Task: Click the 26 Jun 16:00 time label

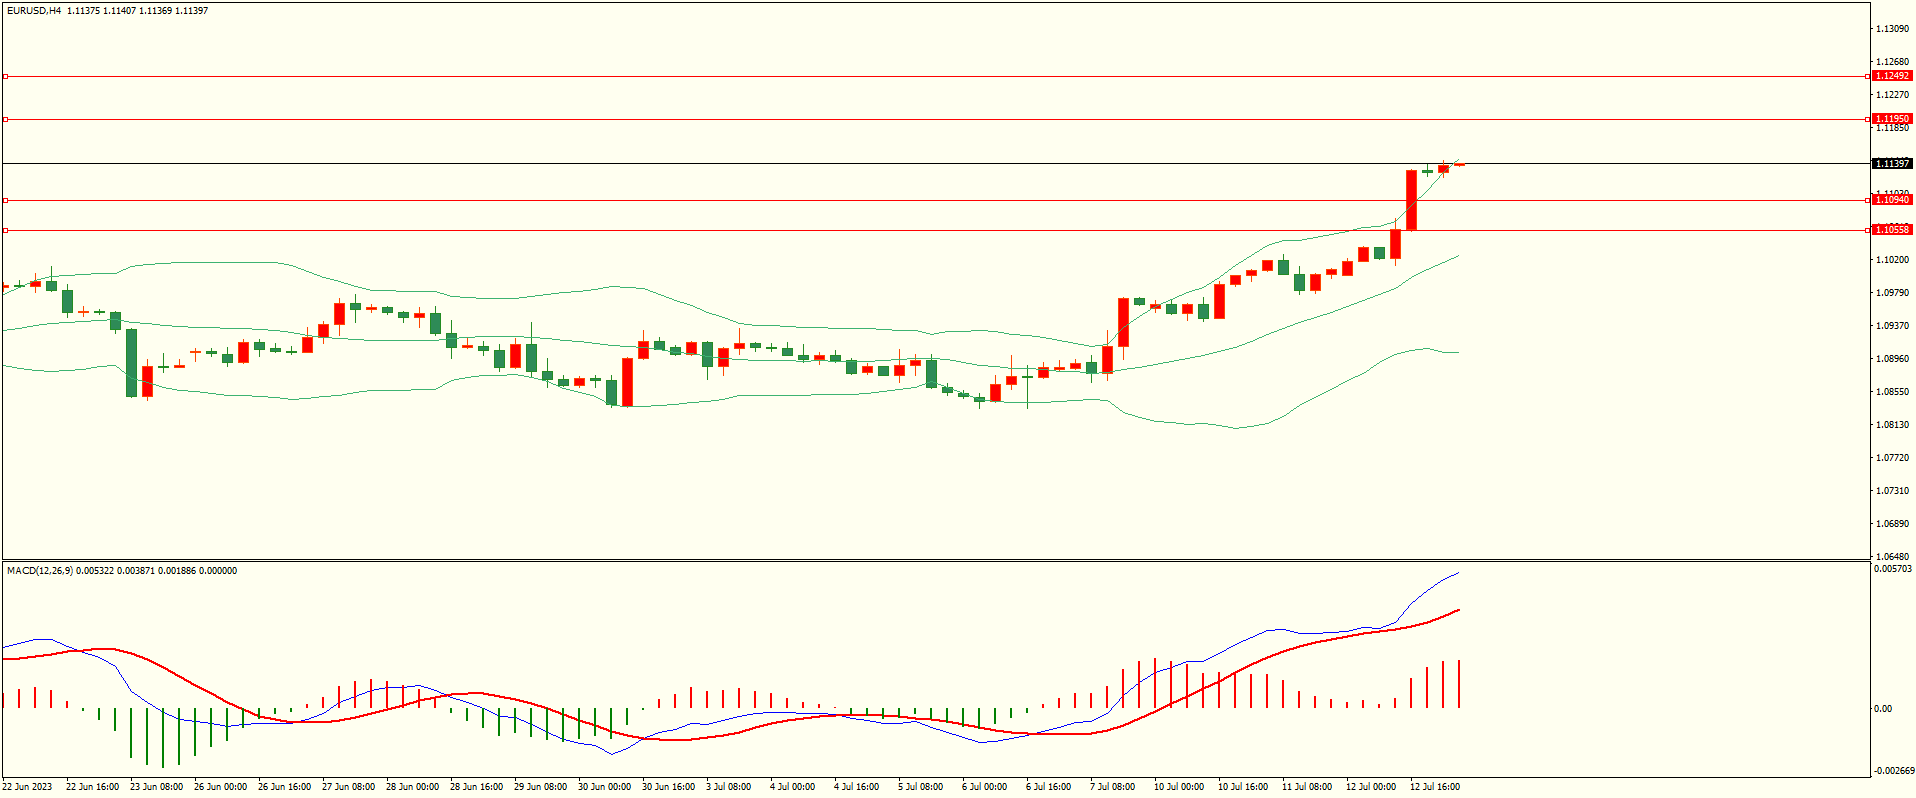Action: click(285, 787)
